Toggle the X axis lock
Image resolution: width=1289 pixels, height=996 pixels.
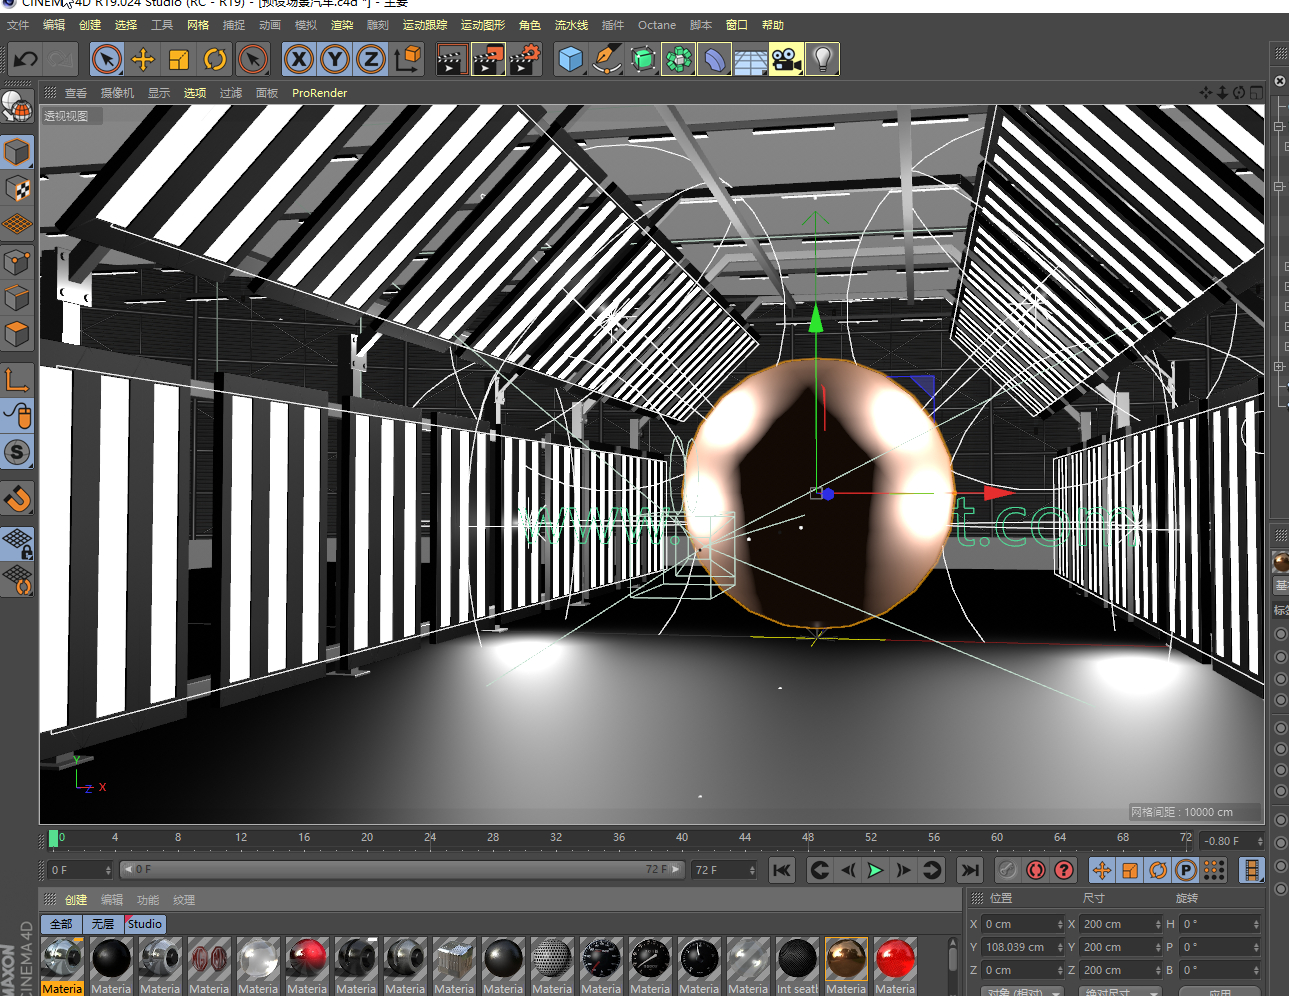click(x=299, y=60)
